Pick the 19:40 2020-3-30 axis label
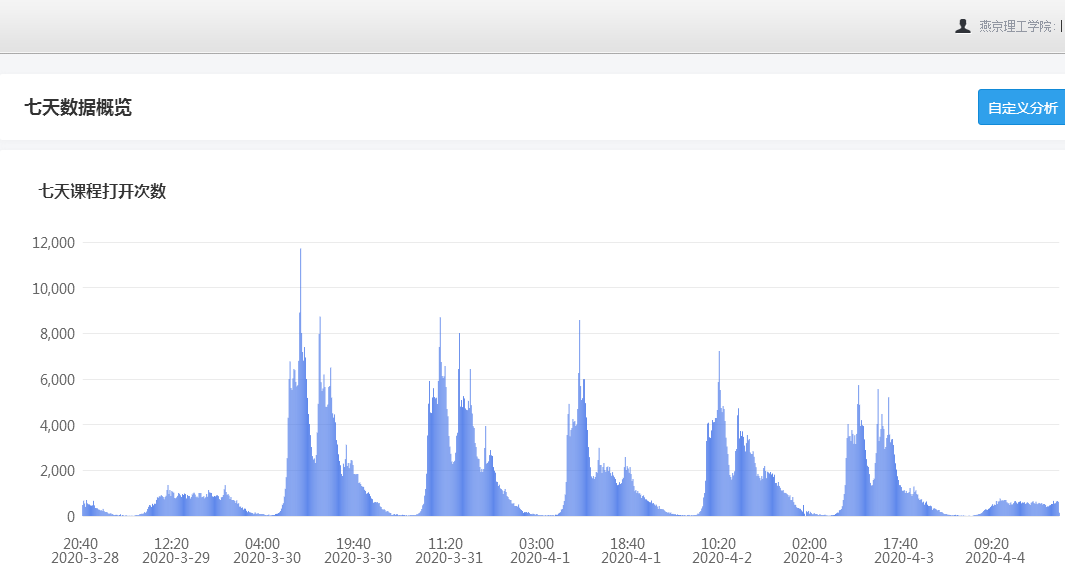The image size is (1065, 578). click(x=357, y=550)
